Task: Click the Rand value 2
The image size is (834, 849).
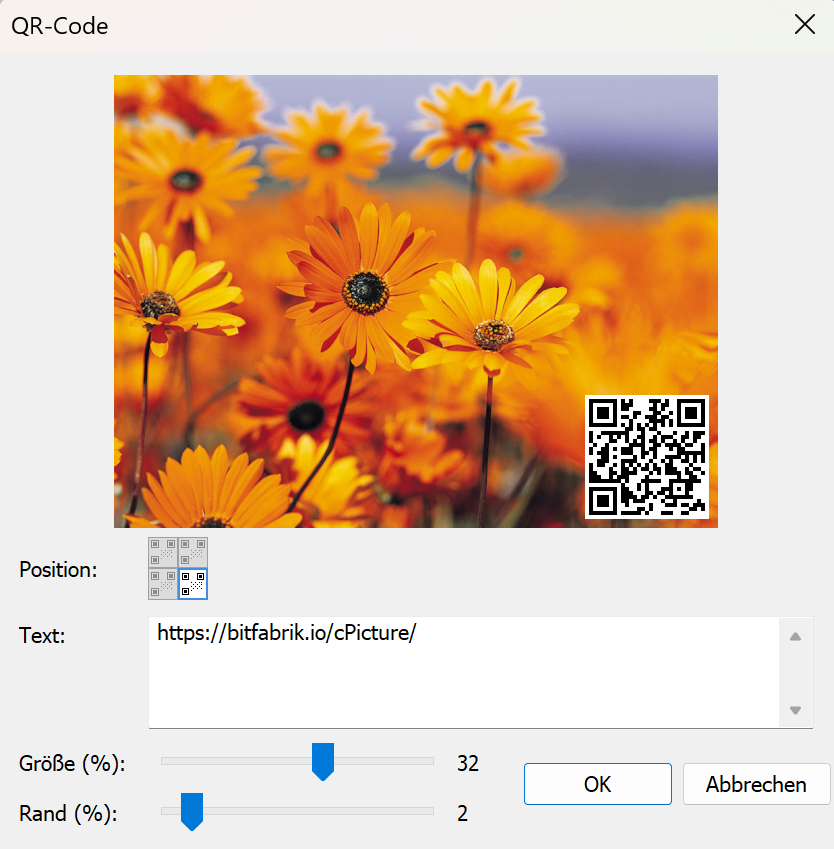Action: (463, 814)
